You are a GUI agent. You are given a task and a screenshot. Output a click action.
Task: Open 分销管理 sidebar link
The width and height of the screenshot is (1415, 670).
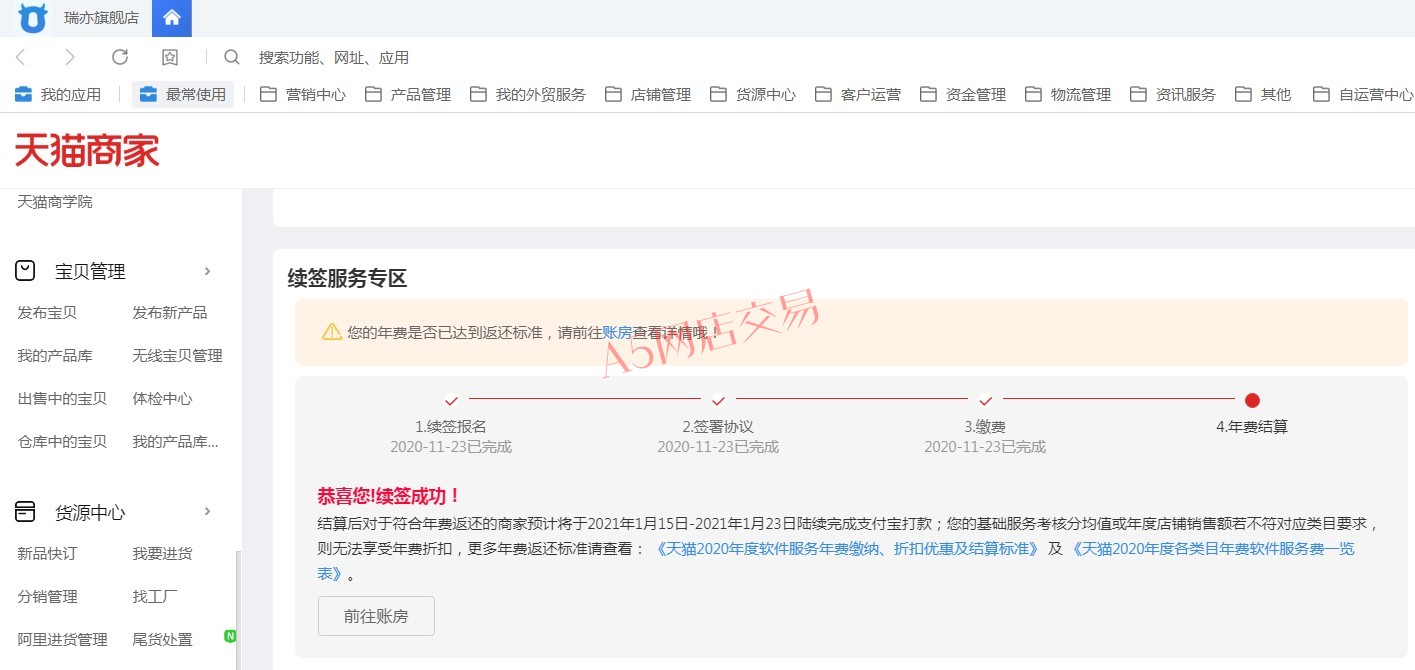(x=47, y=597)
